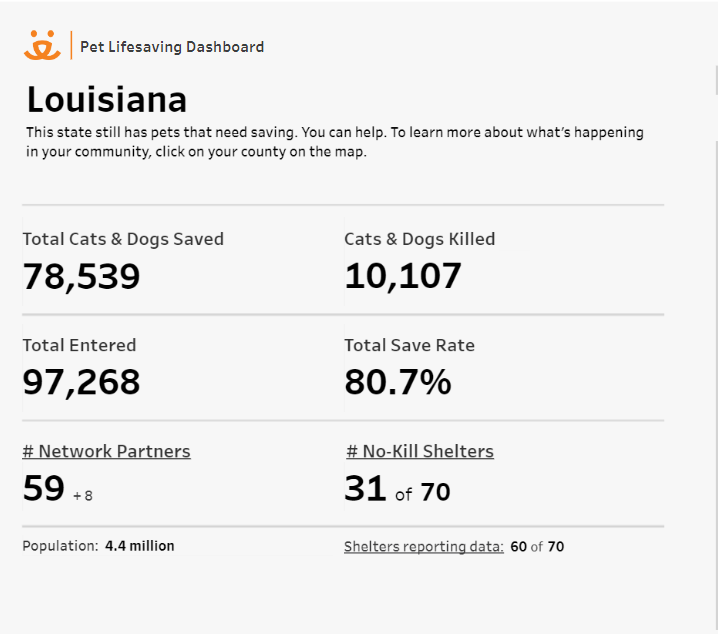This screenshot has height=634, width=718.
Task: Select the 97,268 total entered number
Action: [x=82, y=381]
